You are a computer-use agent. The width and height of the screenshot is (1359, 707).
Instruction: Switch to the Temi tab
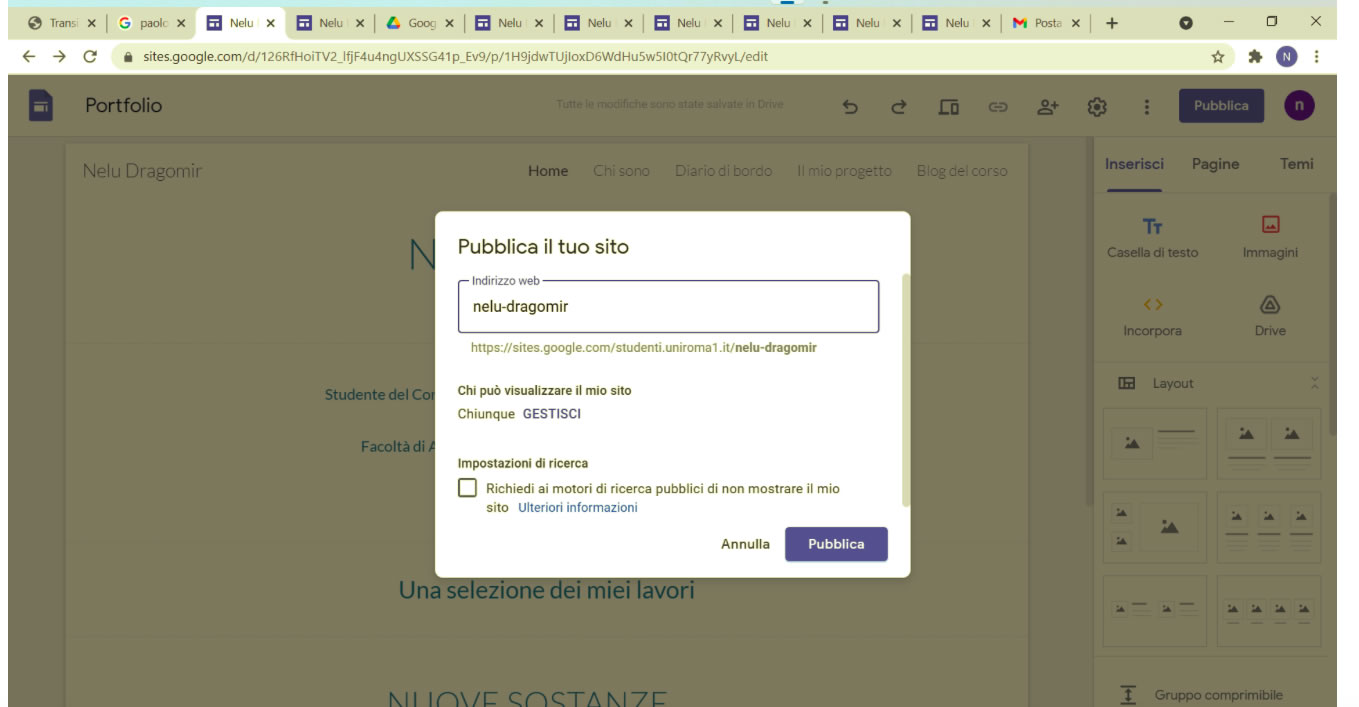point(1296,164)
